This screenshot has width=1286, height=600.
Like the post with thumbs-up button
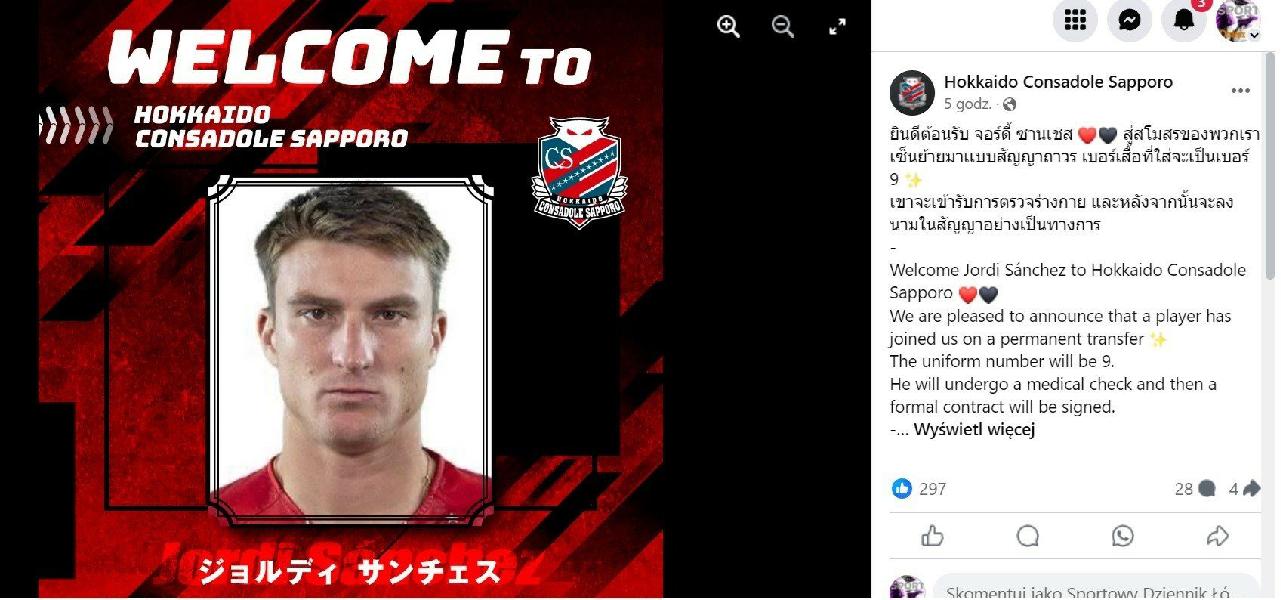coord(933,536)
